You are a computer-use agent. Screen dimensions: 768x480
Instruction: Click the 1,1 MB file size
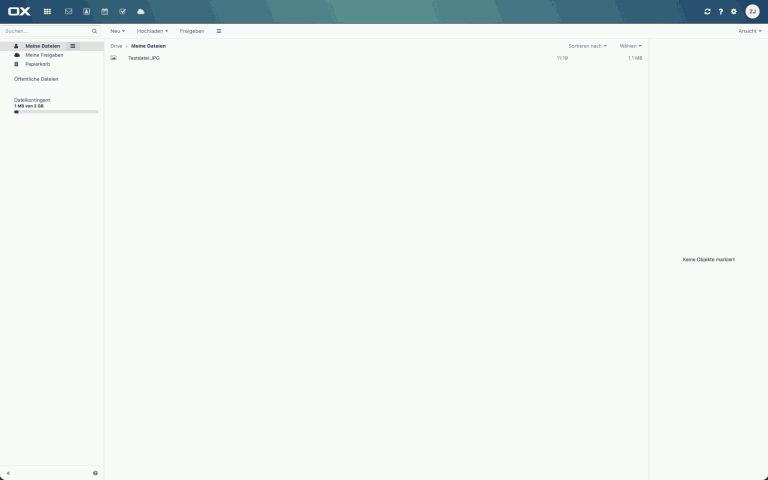[x=635, y=58]
